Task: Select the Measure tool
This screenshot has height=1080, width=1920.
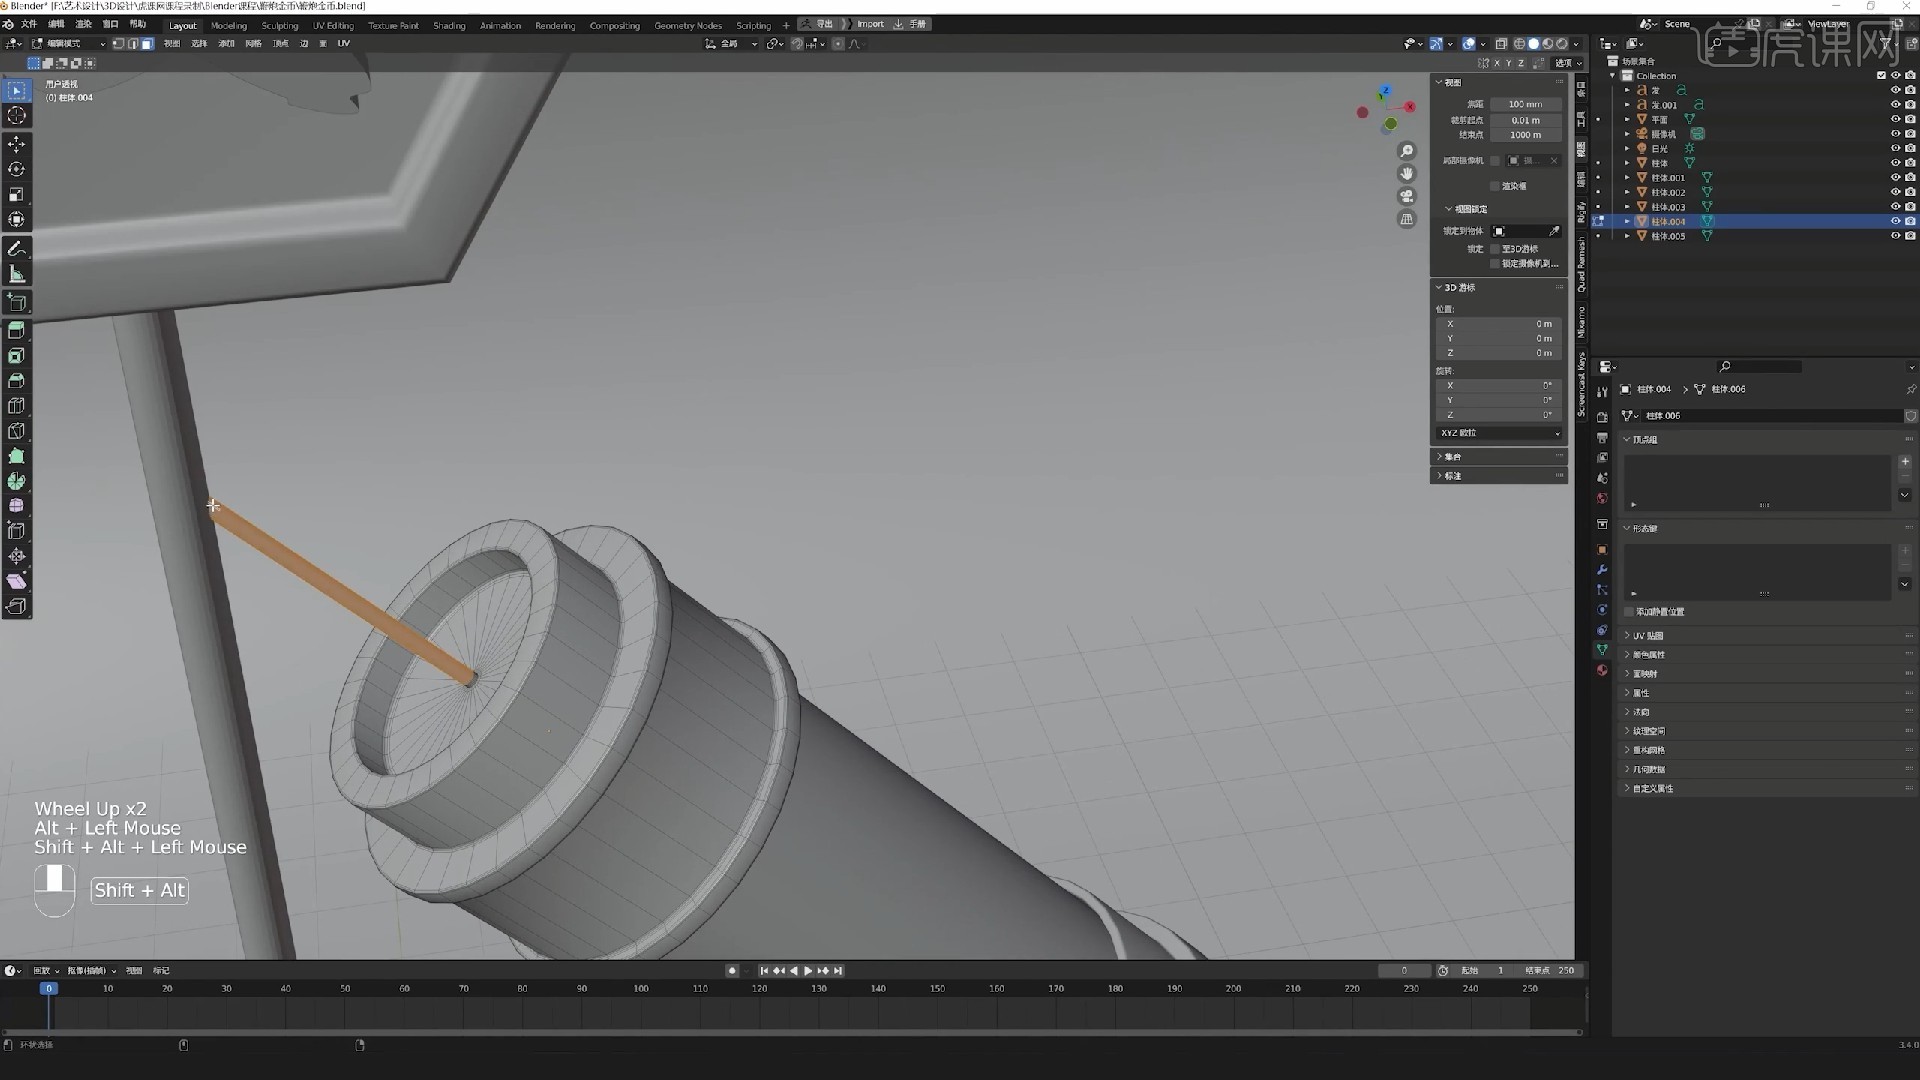Action: click(x=17, y=274)
